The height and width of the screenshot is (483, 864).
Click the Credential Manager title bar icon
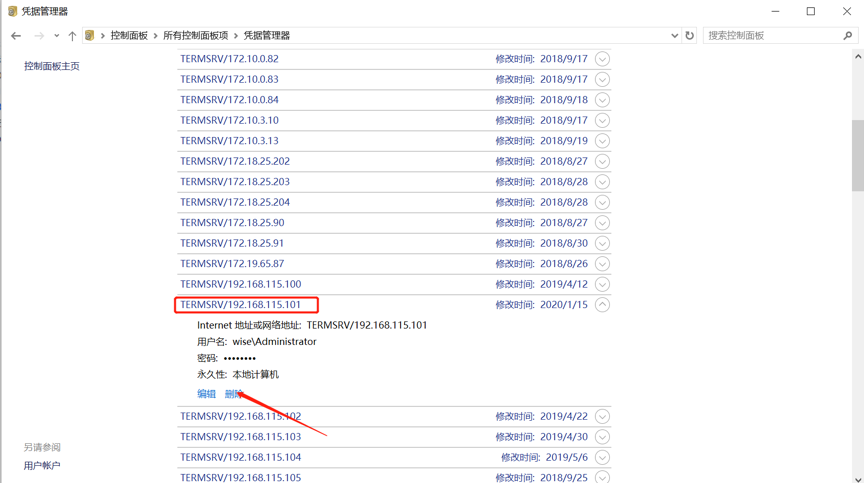(12, 11)
